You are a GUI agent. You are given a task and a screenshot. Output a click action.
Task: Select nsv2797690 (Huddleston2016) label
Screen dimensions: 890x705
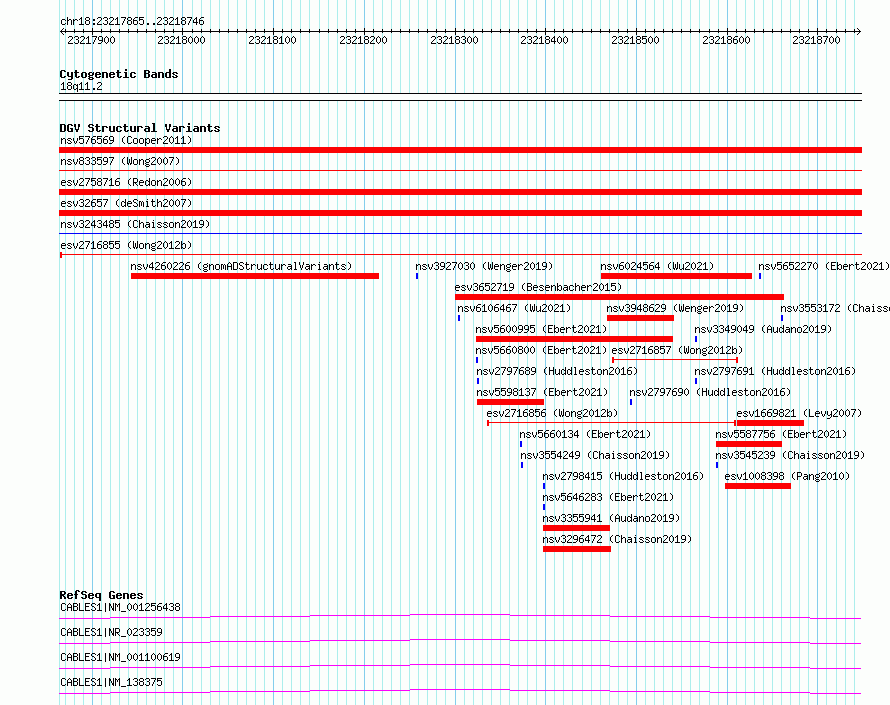coord(710,392)
